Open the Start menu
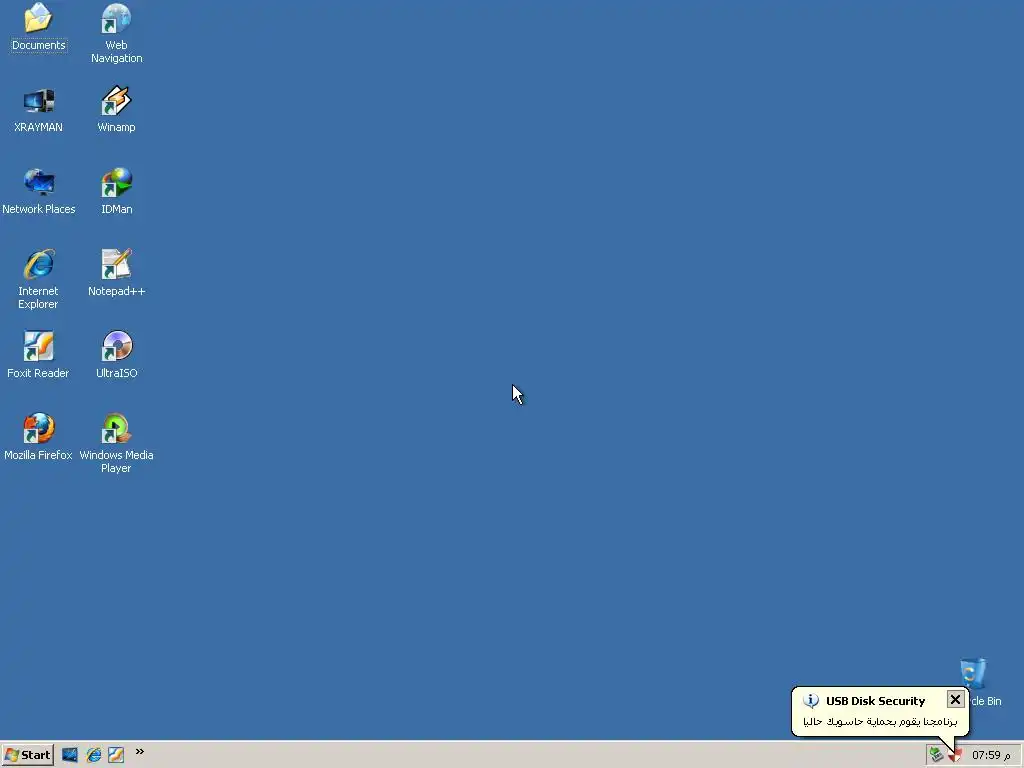The width and height of the screenshot is (1024, 768). pos(27,755)
